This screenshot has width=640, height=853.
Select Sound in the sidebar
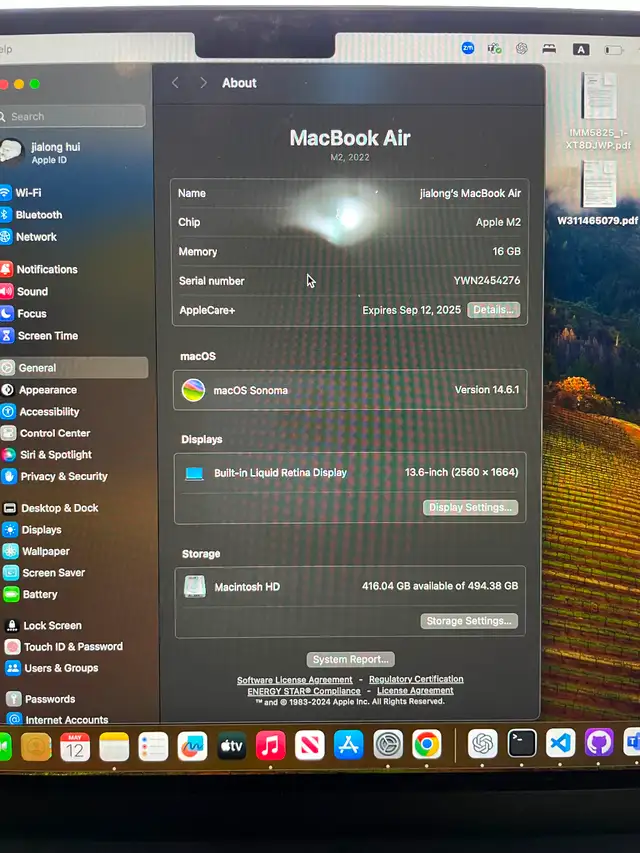pyautogui.click(x=24, y=292)
